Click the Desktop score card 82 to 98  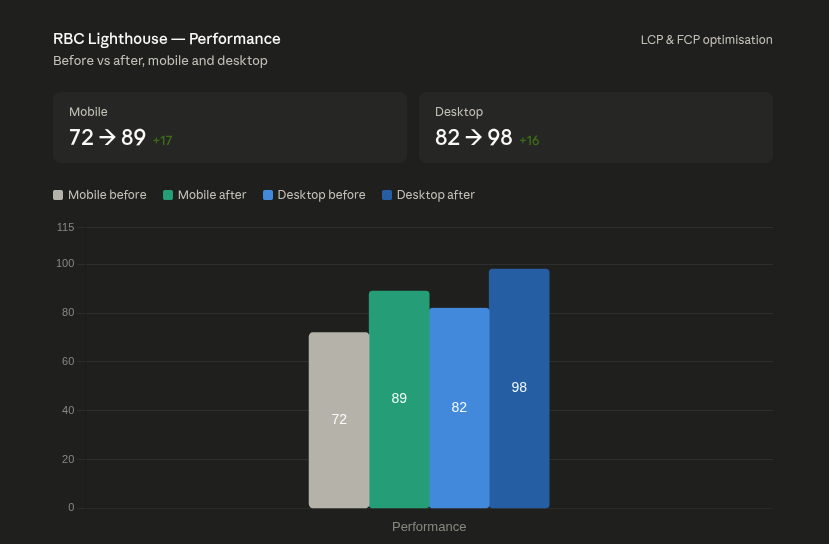(x=596, y=127)
